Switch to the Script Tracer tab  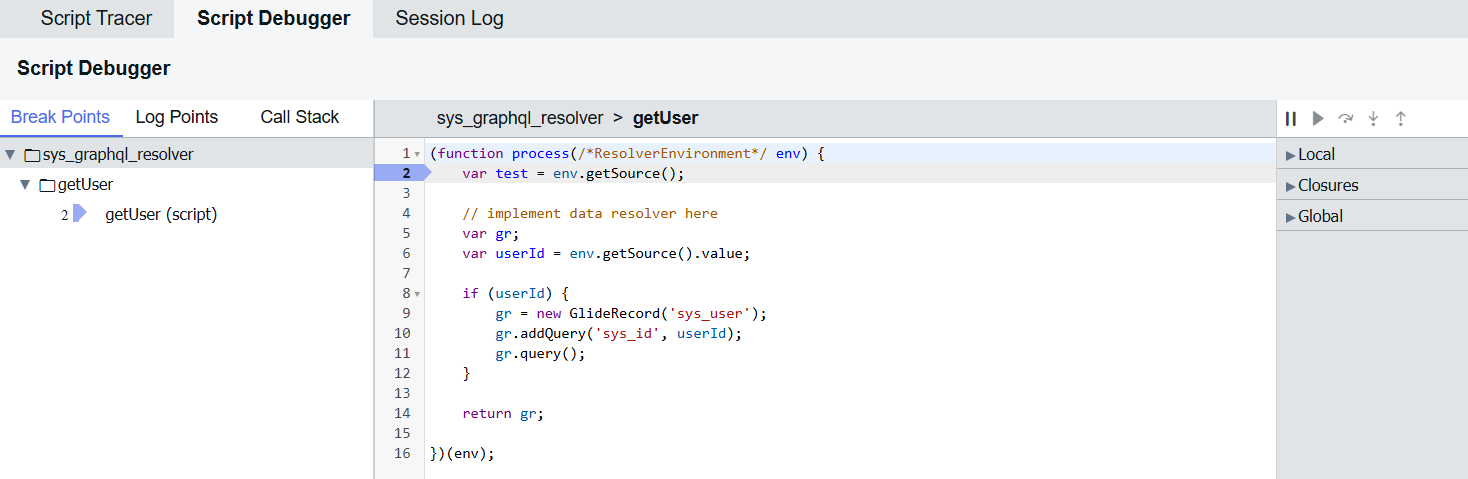point(96,19)
